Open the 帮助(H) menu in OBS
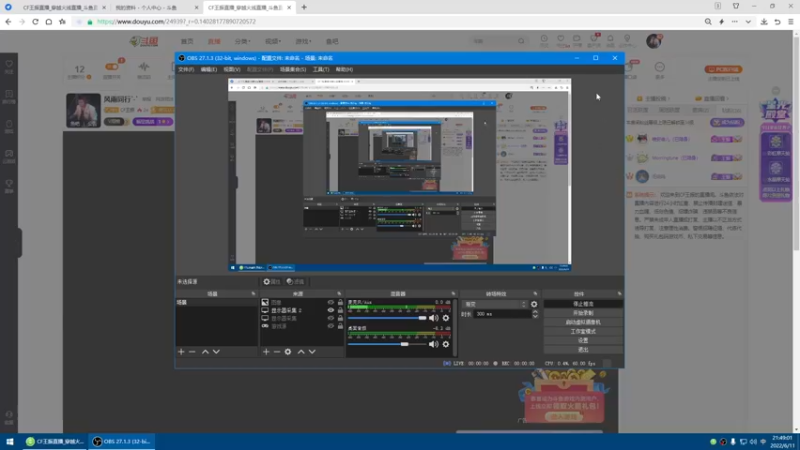Image resolution: width=800 pixels, height=450 pixels. coord(344,69)
